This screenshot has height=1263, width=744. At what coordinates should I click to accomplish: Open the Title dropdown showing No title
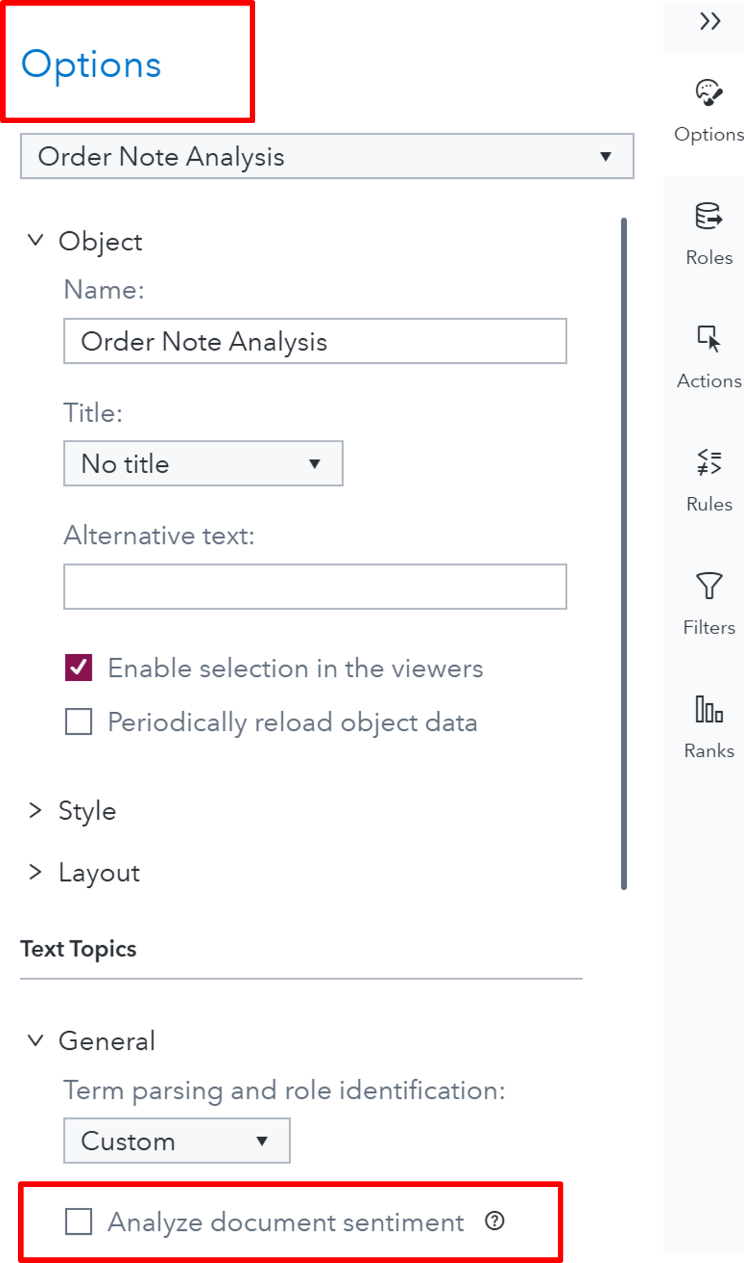pos(203,463)
